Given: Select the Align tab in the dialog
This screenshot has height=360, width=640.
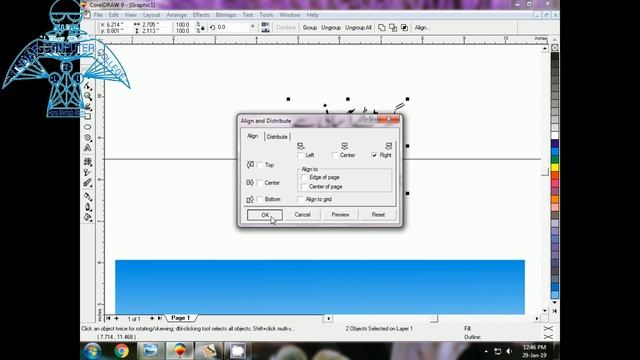Looking at the screenshot, I should (253, 136).
